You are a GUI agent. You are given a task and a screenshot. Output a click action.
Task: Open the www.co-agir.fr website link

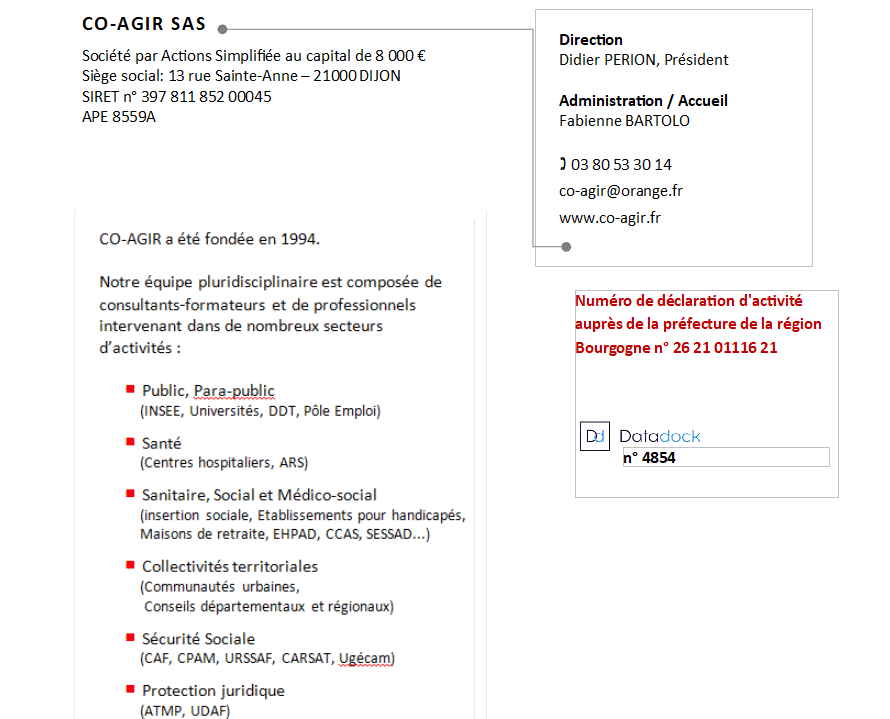click(x=609, y=217)
